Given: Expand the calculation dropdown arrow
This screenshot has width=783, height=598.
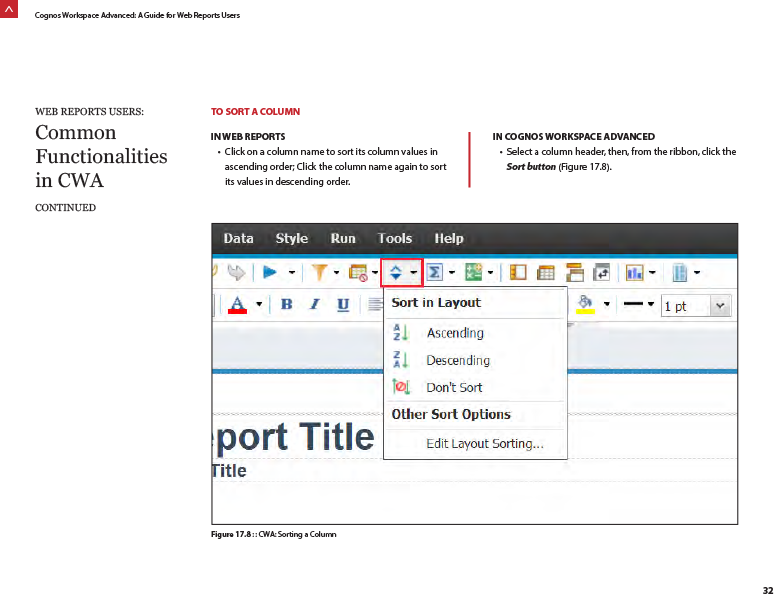Looking at the screenshot, I should [x=490, y=273].
